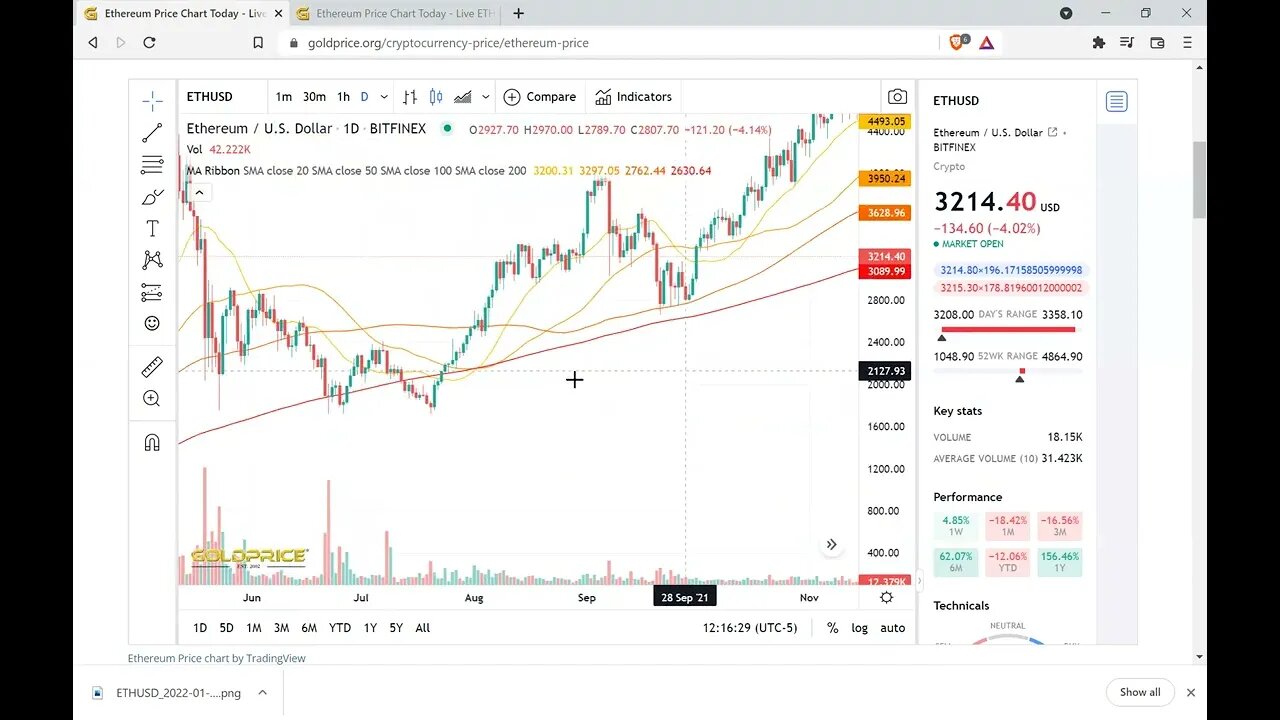Open the Fibonacci retracement tool

click(x=152, y=164)
